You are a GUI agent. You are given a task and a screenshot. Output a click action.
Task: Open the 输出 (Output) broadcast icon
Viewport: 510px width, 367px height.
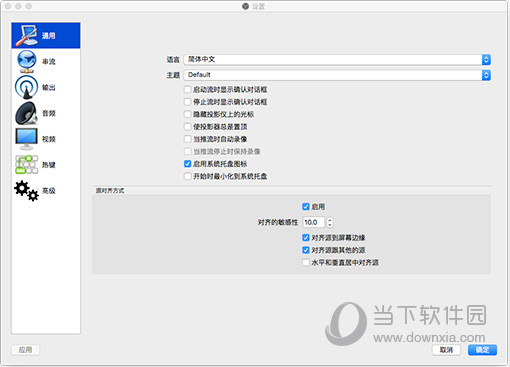[26, 87]
